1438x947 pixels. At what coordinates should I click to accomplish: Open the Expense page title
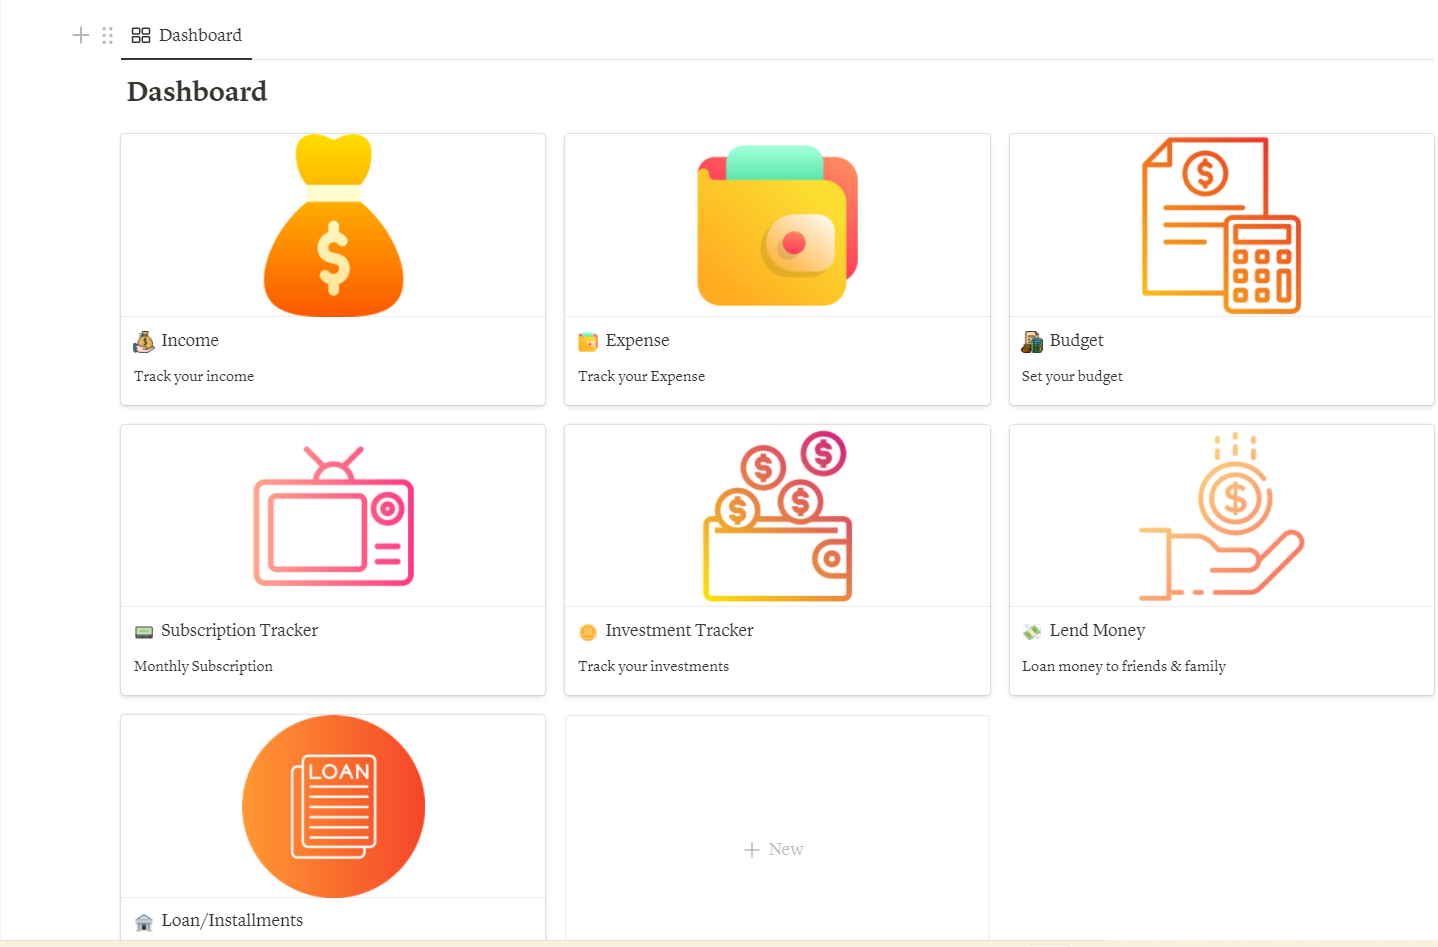637,340
